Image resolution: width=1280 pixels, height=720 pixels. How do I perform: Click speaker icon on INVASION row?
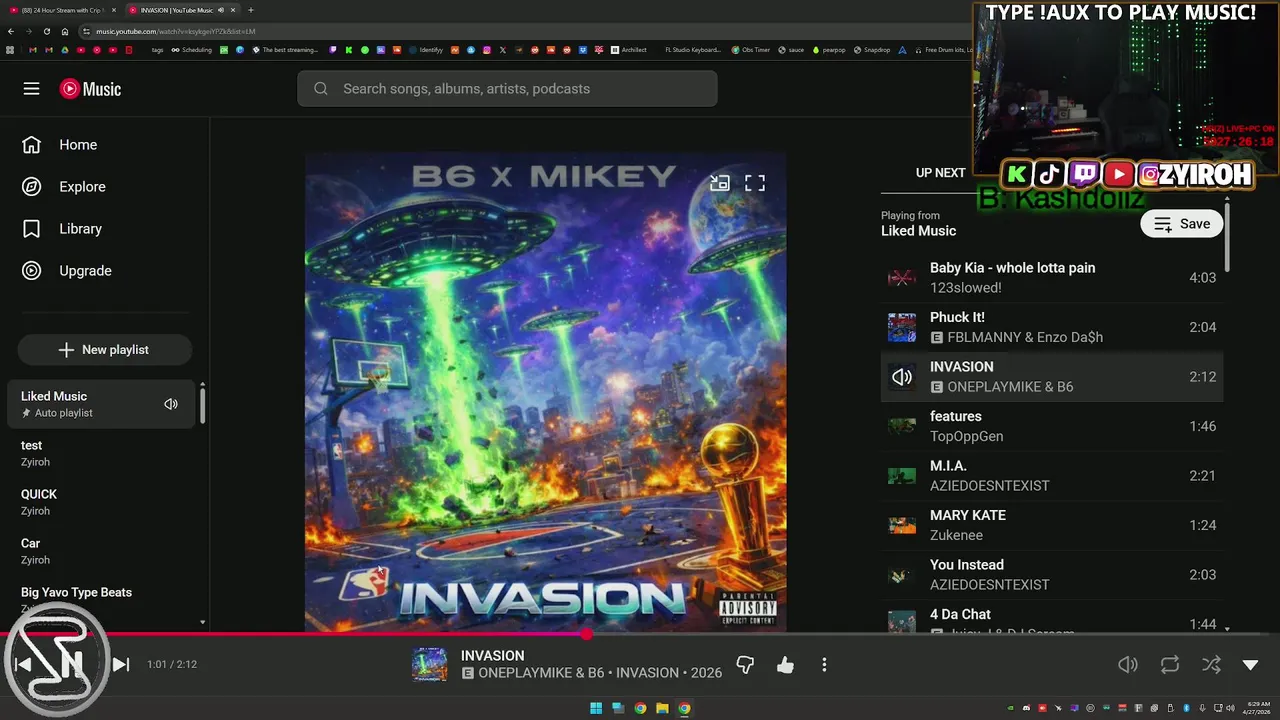coord(902,377)
